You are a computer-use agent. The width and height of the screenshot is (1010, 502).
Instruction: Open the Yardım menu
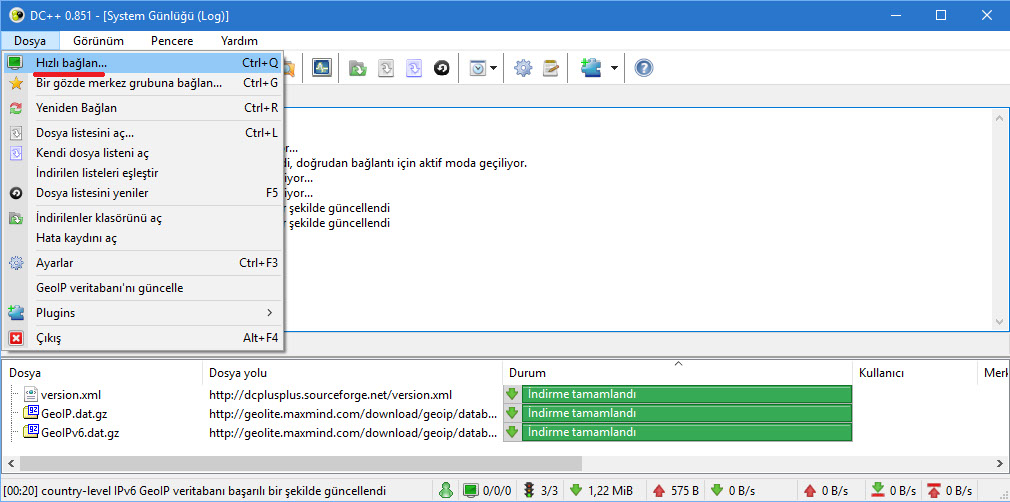[239, 41]
